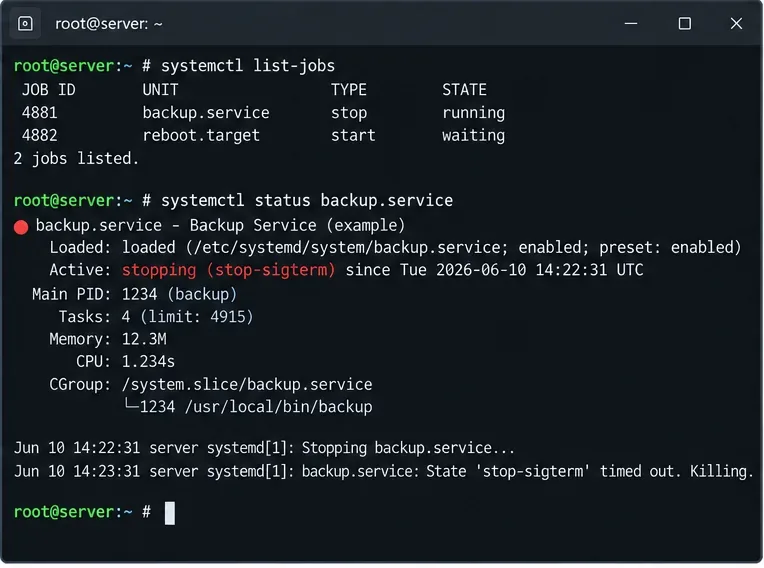
Task: Click the window title 'root@server: ~'
Action: (x=109, y=24)
